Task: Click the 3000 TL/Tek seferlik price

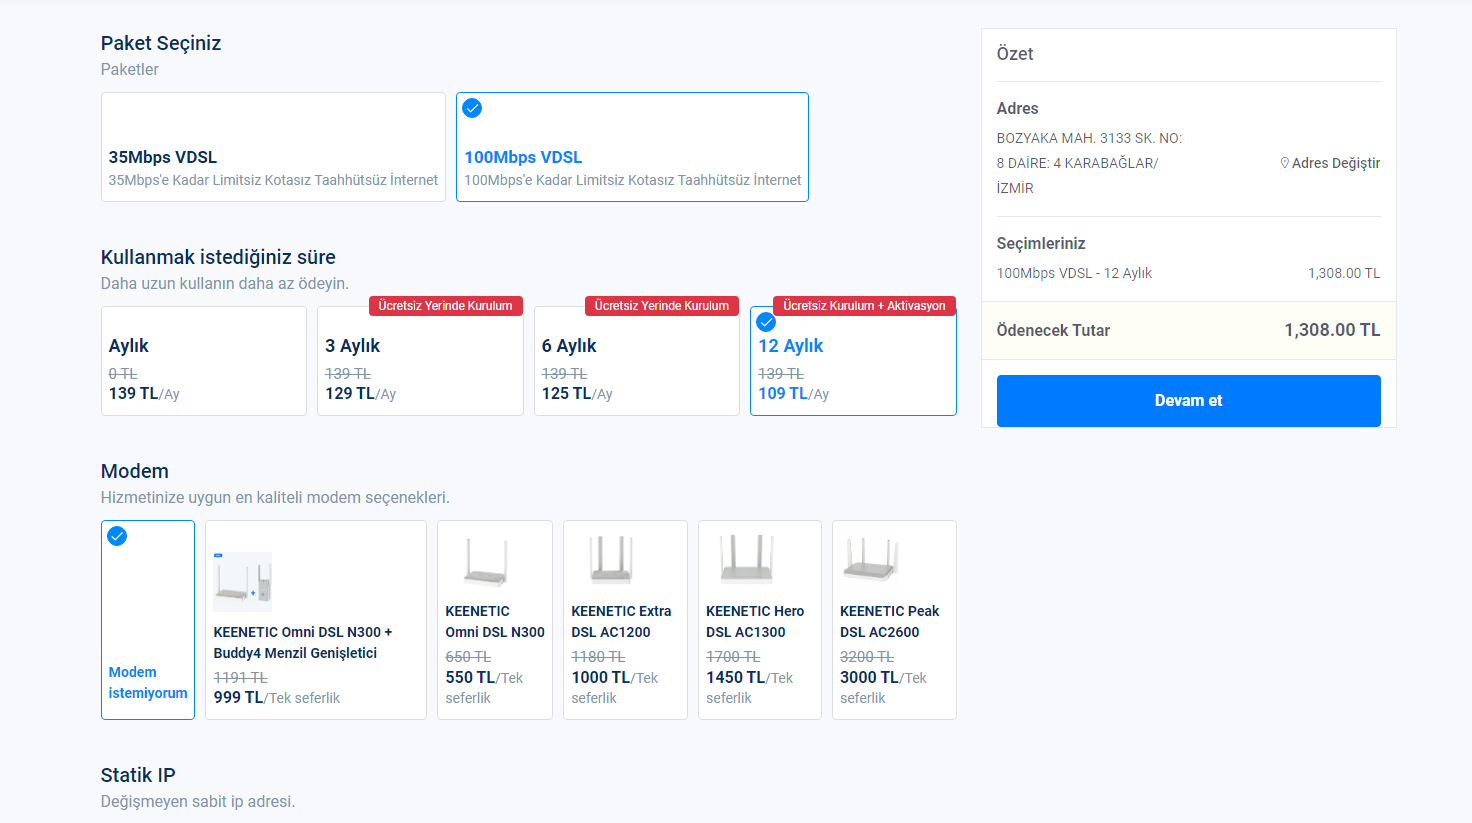Action: tap(883, 687)
